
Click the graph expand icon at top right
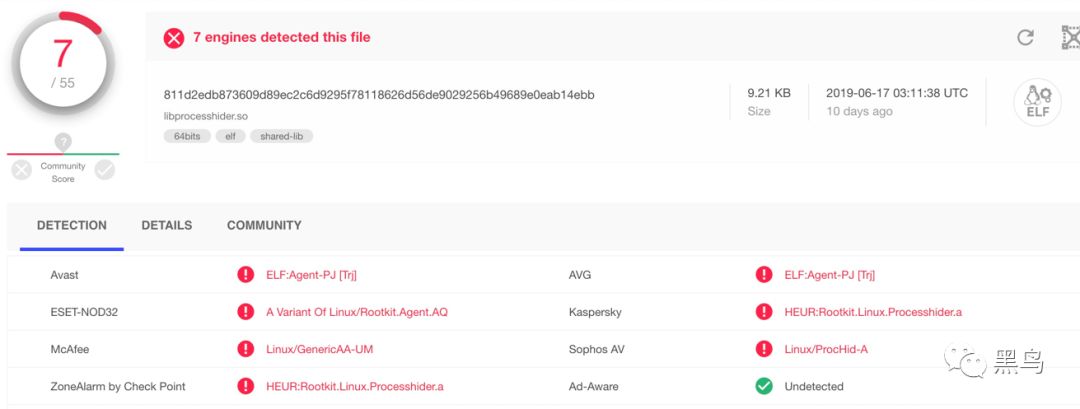coord(1070,38)
